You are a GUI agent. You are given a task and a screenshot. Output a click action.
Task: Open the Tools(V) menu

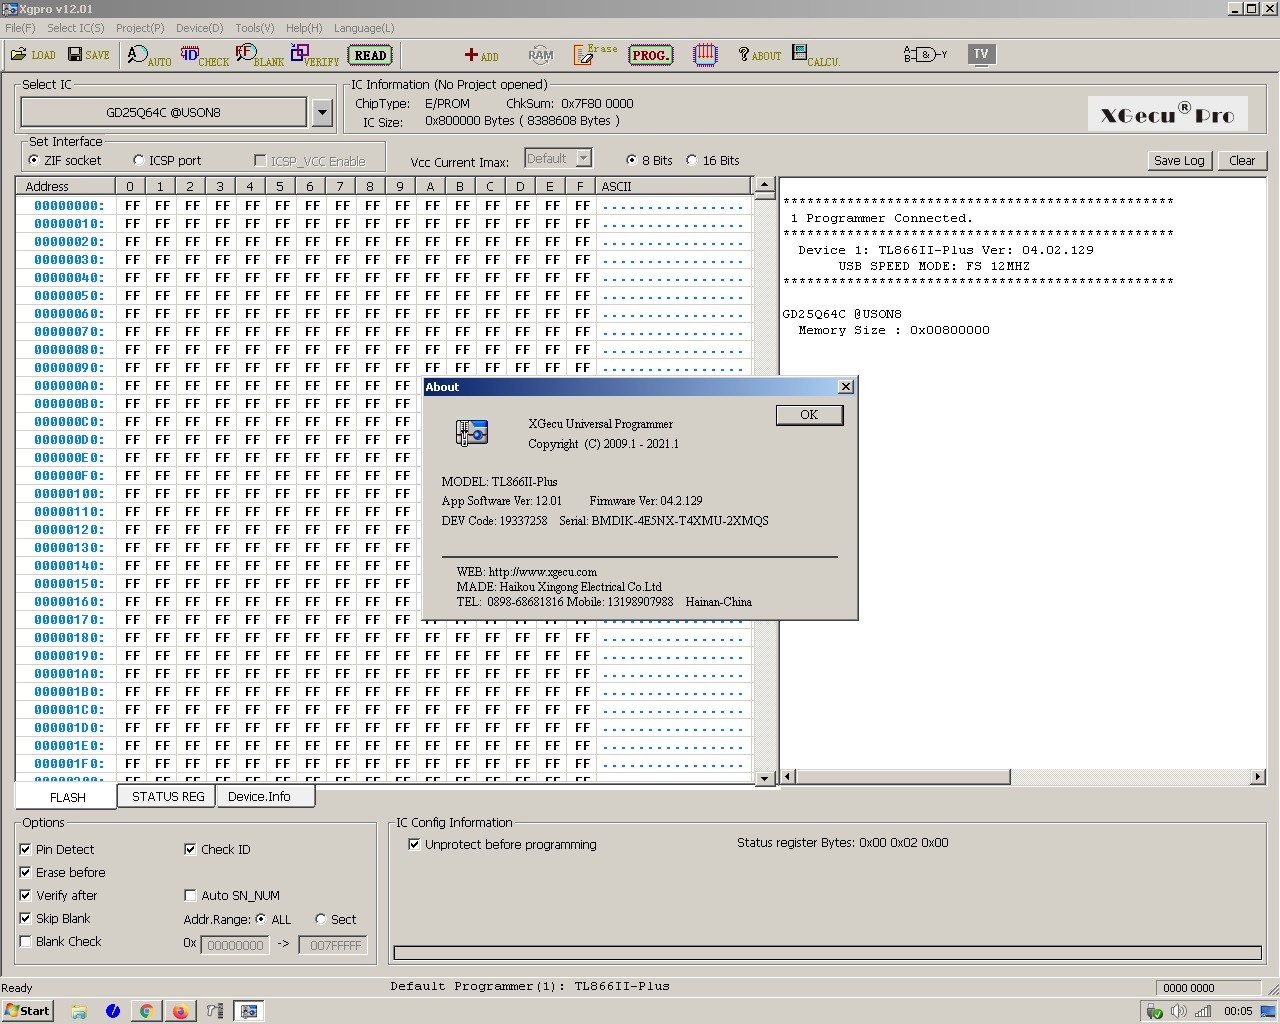coord(255,28)
